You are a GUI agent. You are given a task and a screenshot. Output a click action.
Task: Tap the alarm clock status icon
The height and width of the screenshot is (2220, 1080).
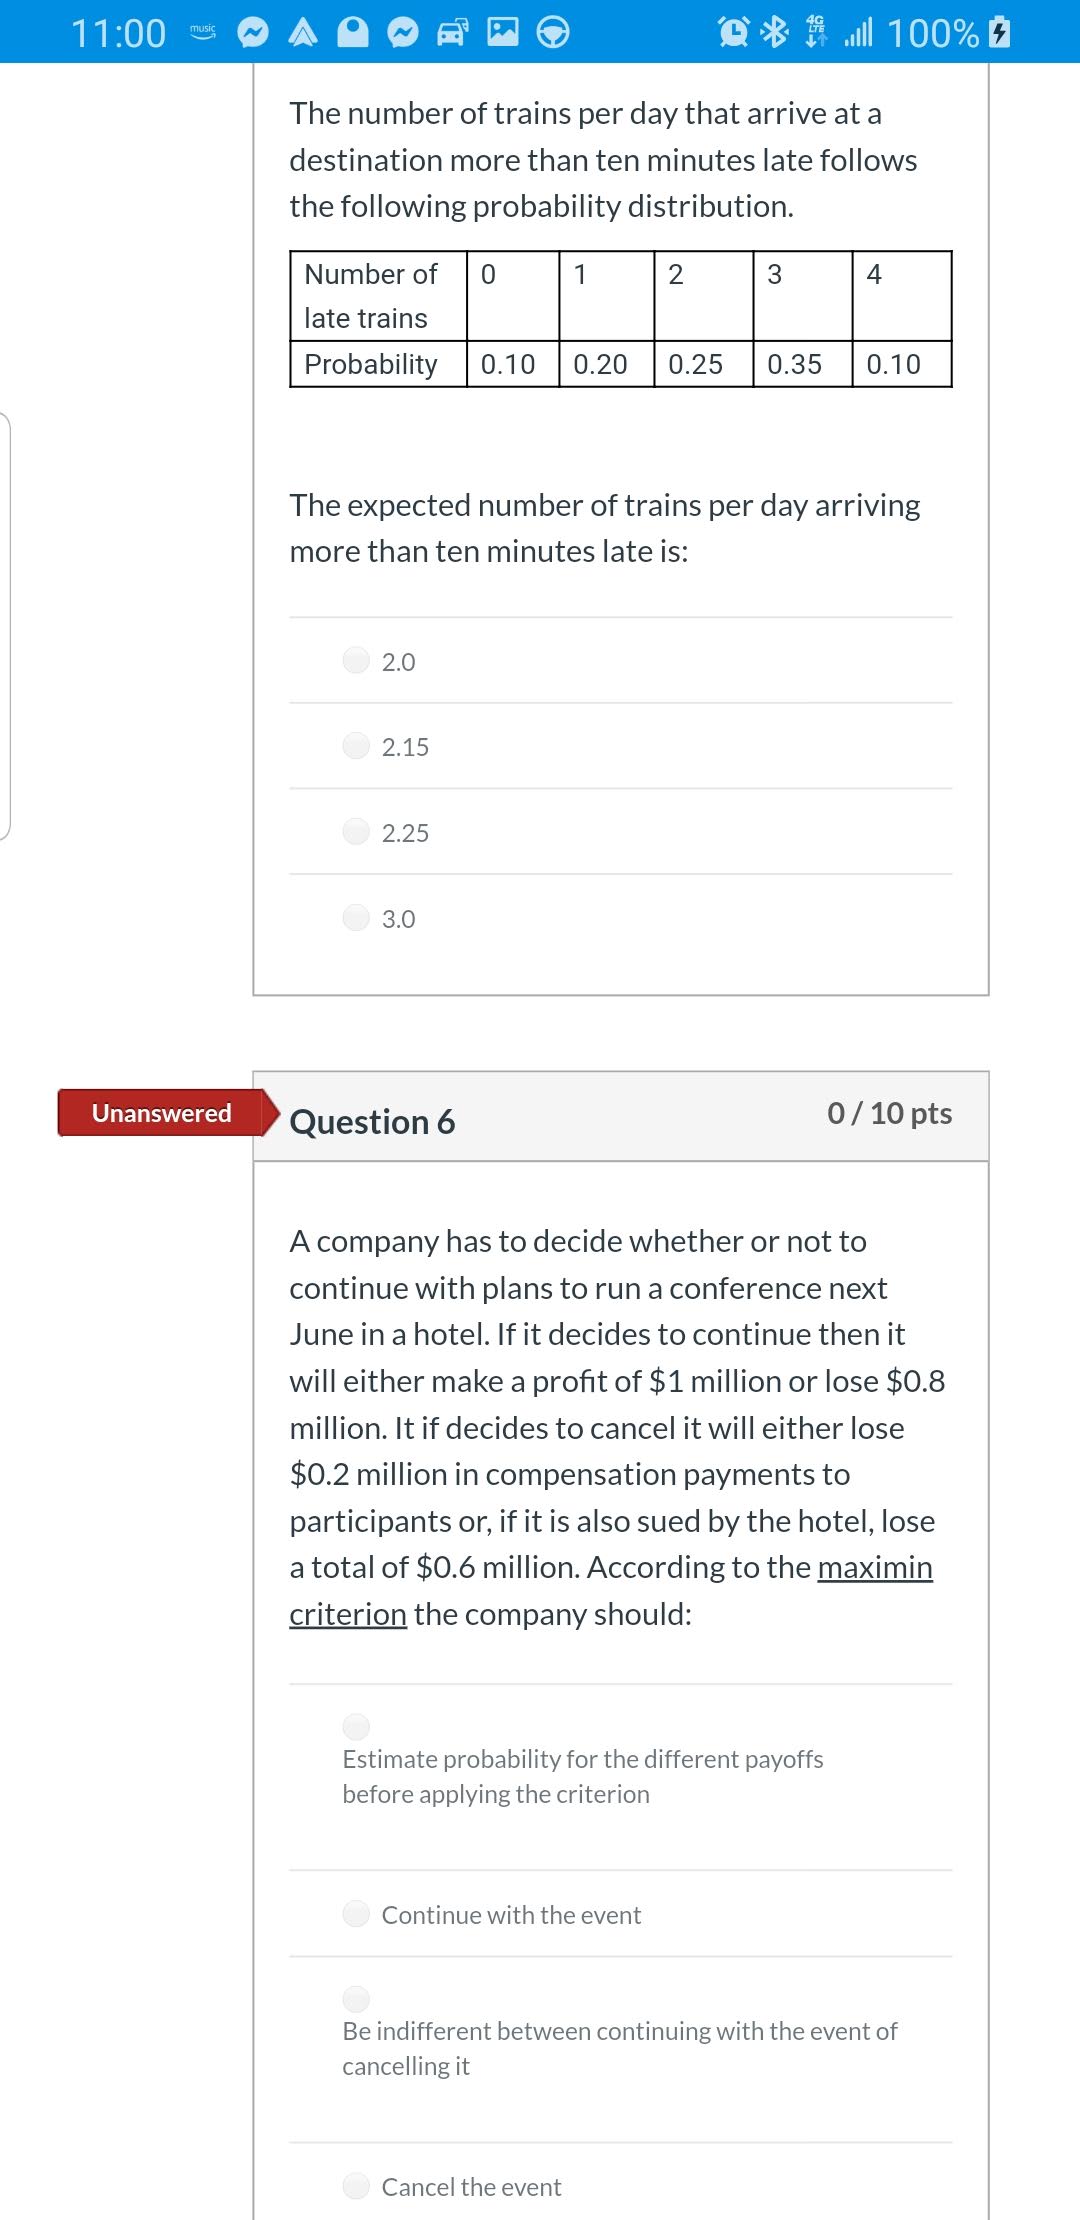click(x=733, y=33)
